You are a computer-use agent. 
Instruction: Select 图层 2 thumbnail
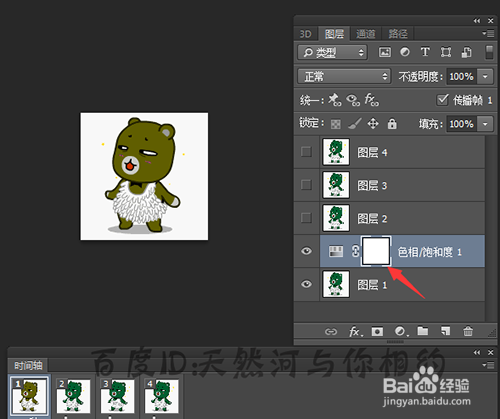(x=336, y=218)
